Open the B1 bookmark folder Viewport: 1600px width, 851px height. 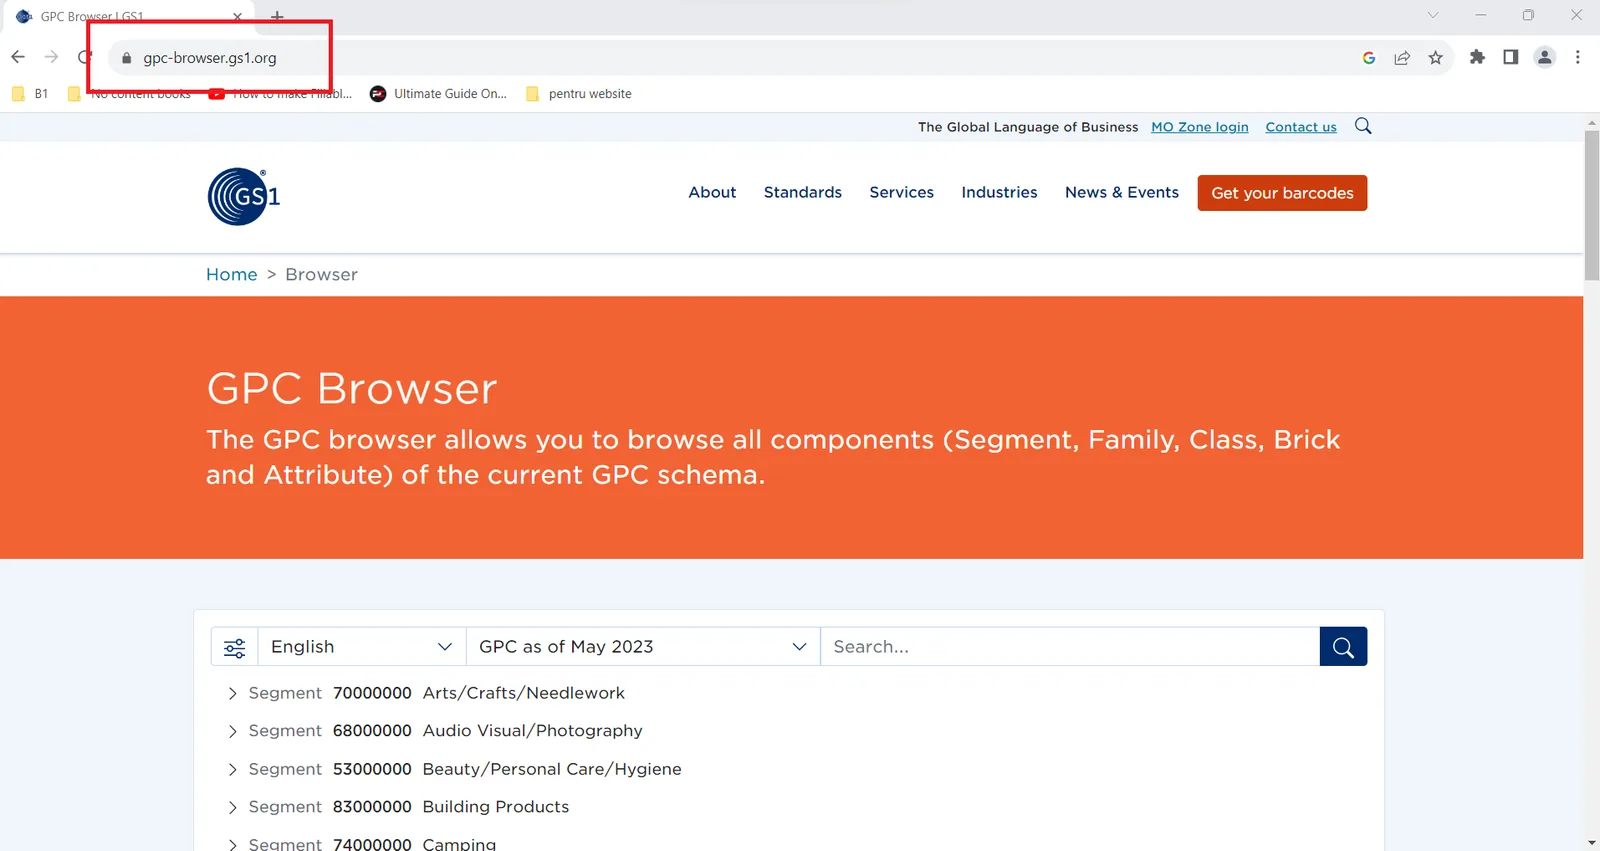coord(30,94)
